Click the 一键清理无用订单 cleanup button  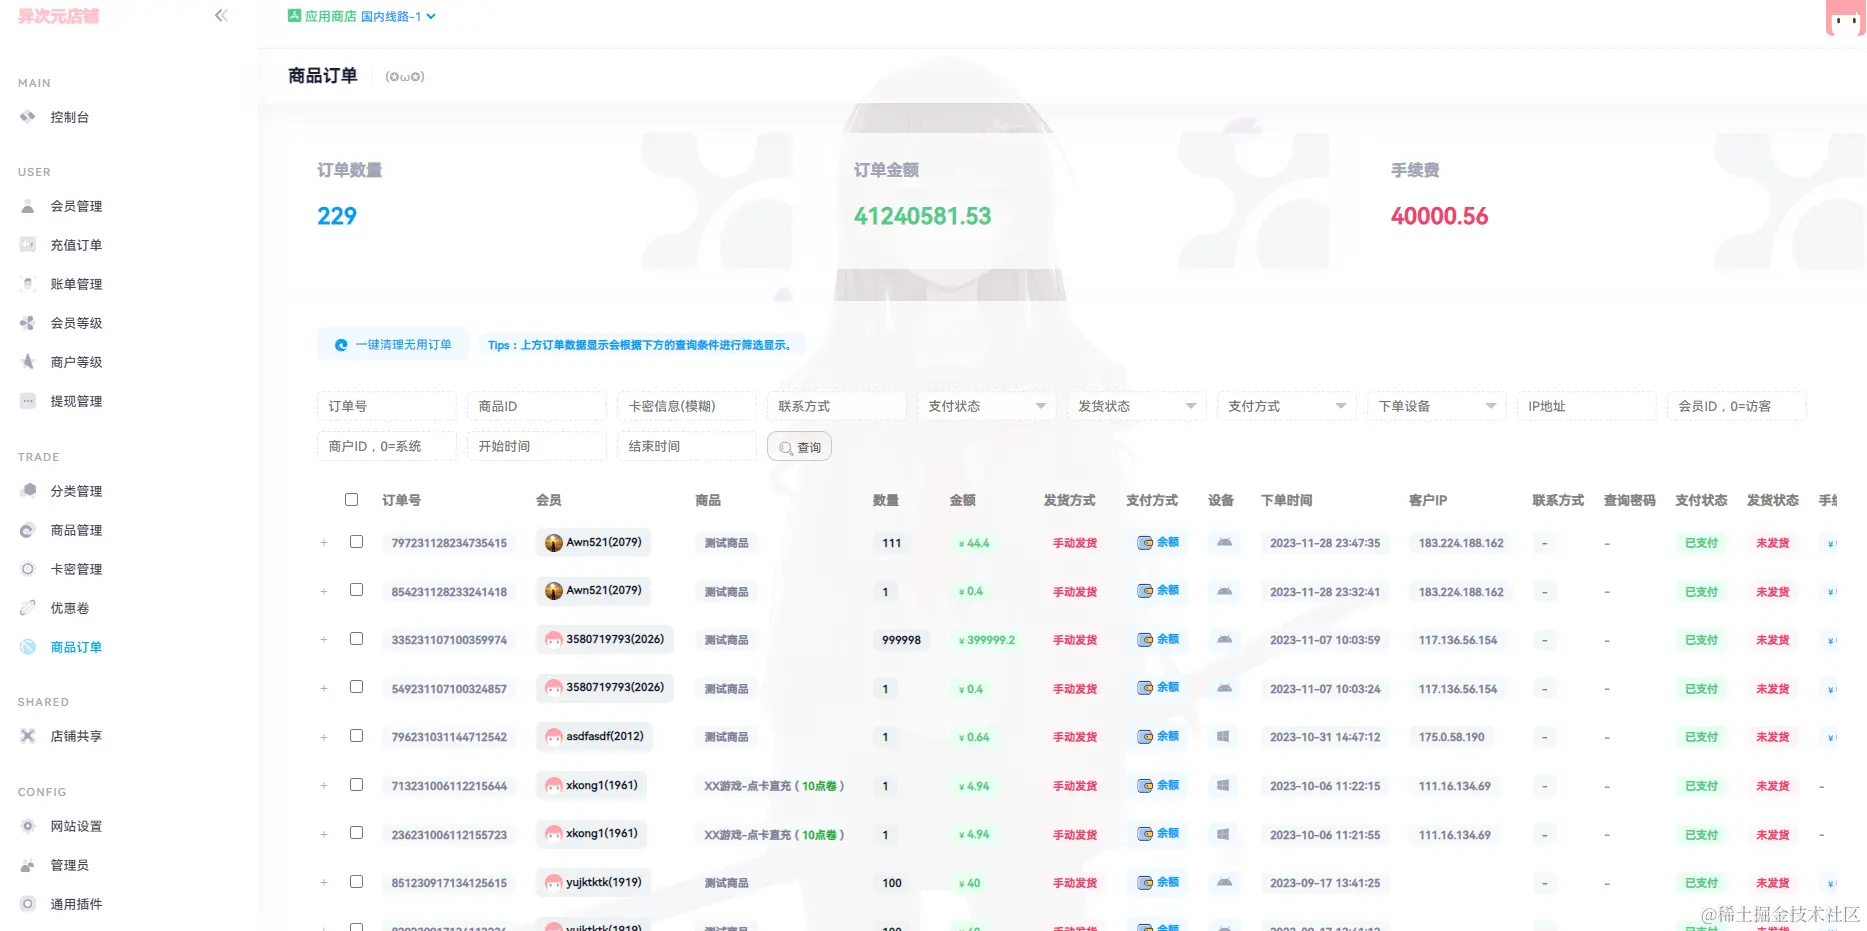coord(393,344)
